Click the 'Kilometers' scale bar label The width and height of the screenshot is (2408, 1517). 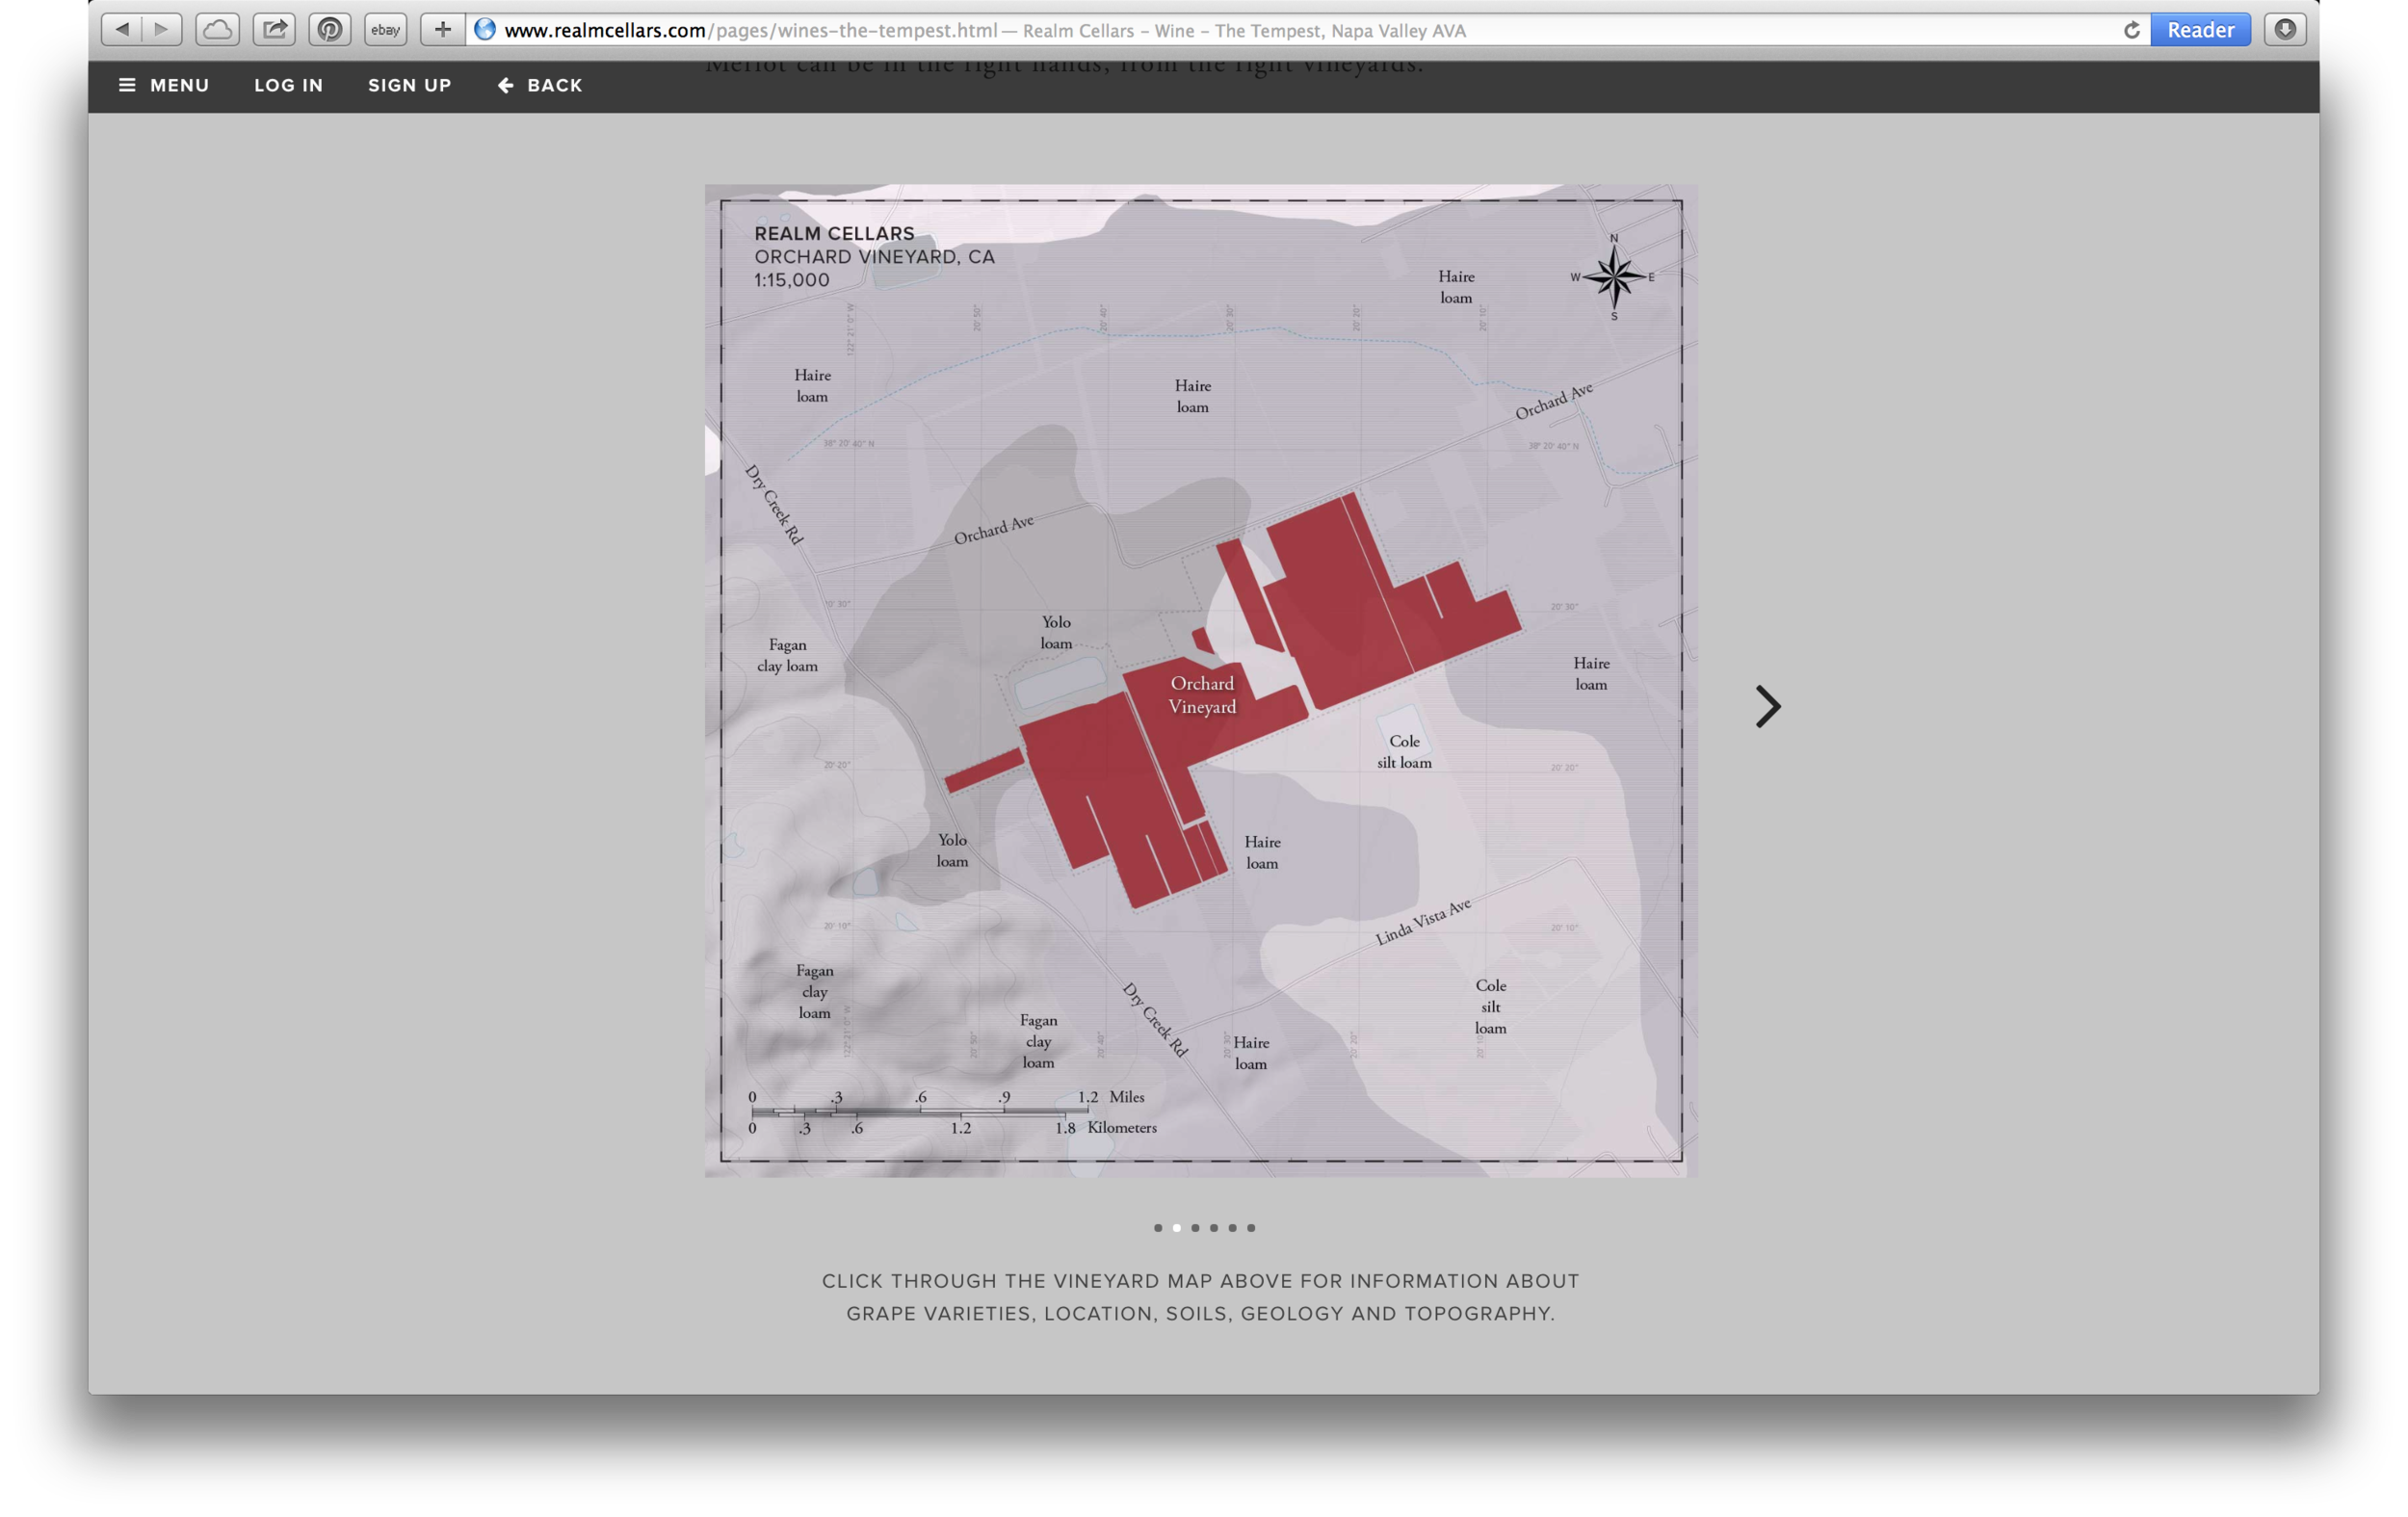pos(1122,1128)
